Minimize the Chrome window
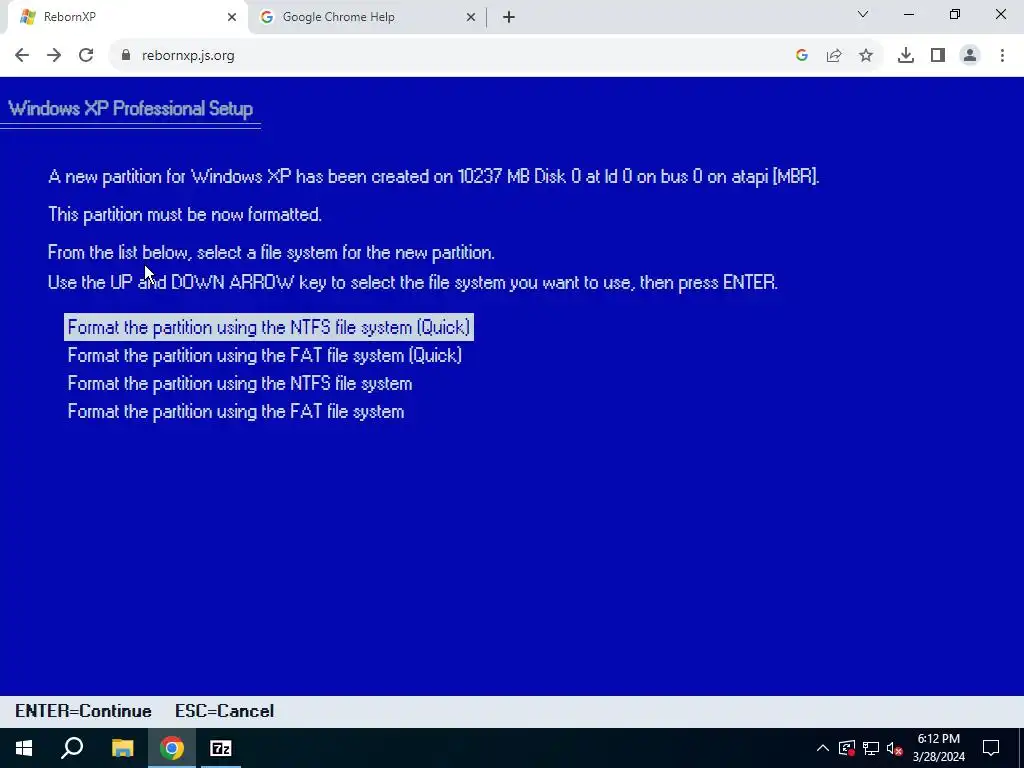Image resolution: width=1024 pixels, height=768 pixels. pyautogui.click(x=909, y=14)
